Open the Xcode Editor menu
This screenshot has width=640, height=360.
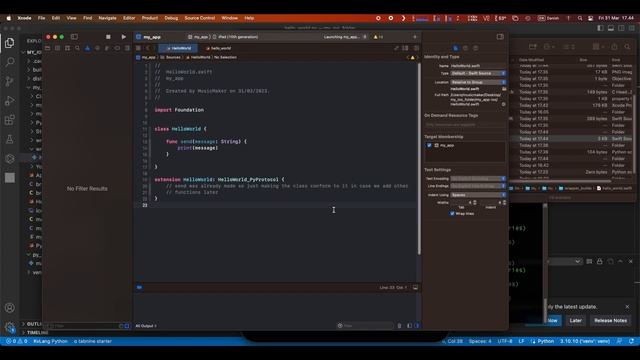[129, 18]
